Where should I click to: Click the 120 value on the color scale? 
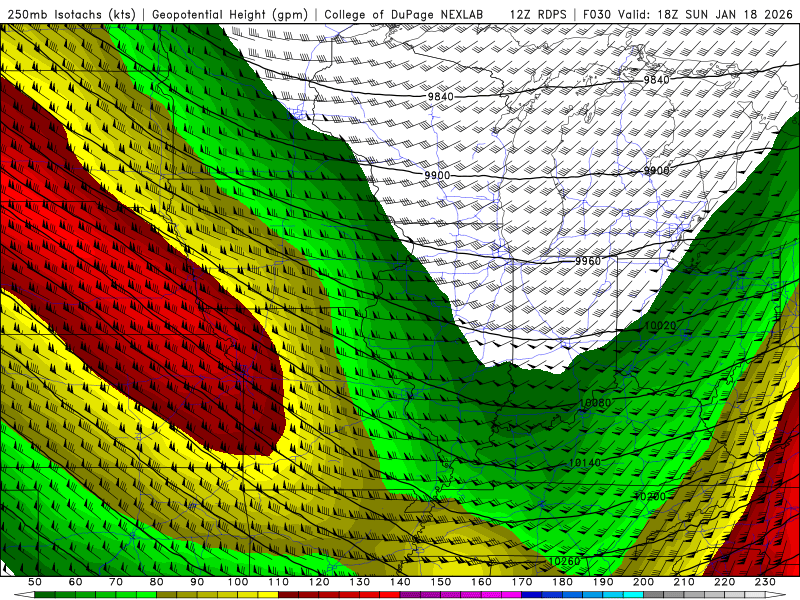pos(319,582)
